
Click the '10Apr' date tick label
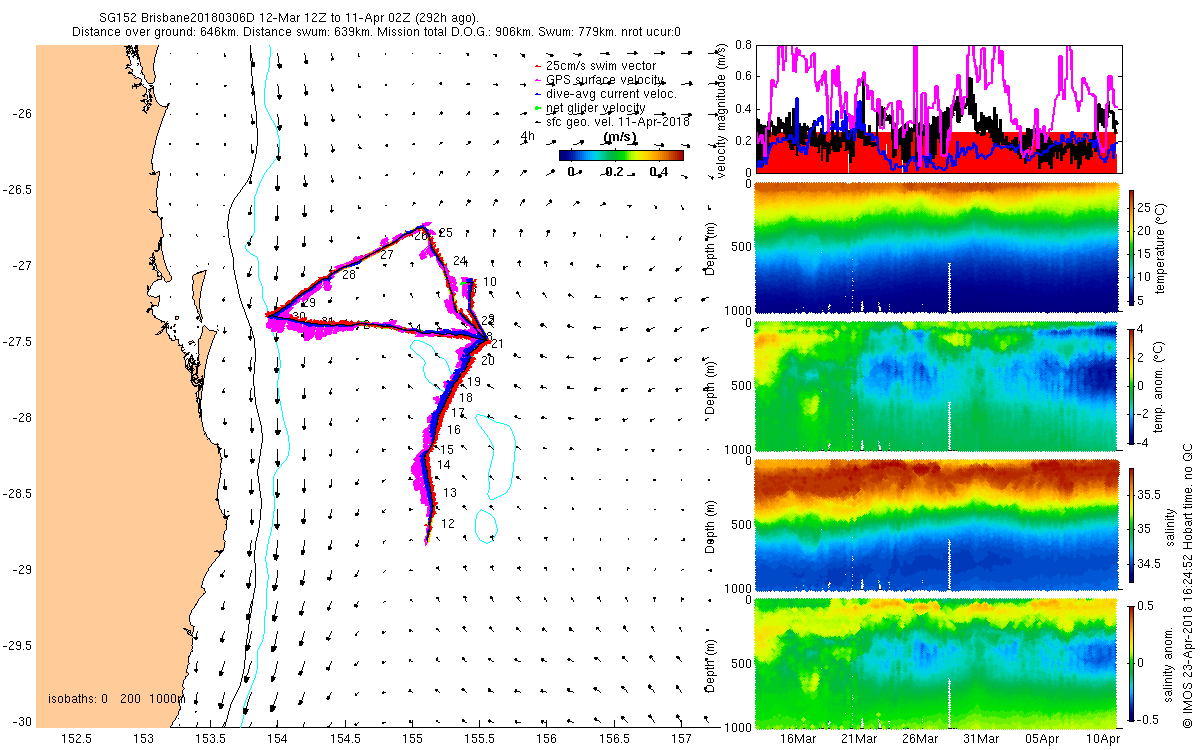1103,738
